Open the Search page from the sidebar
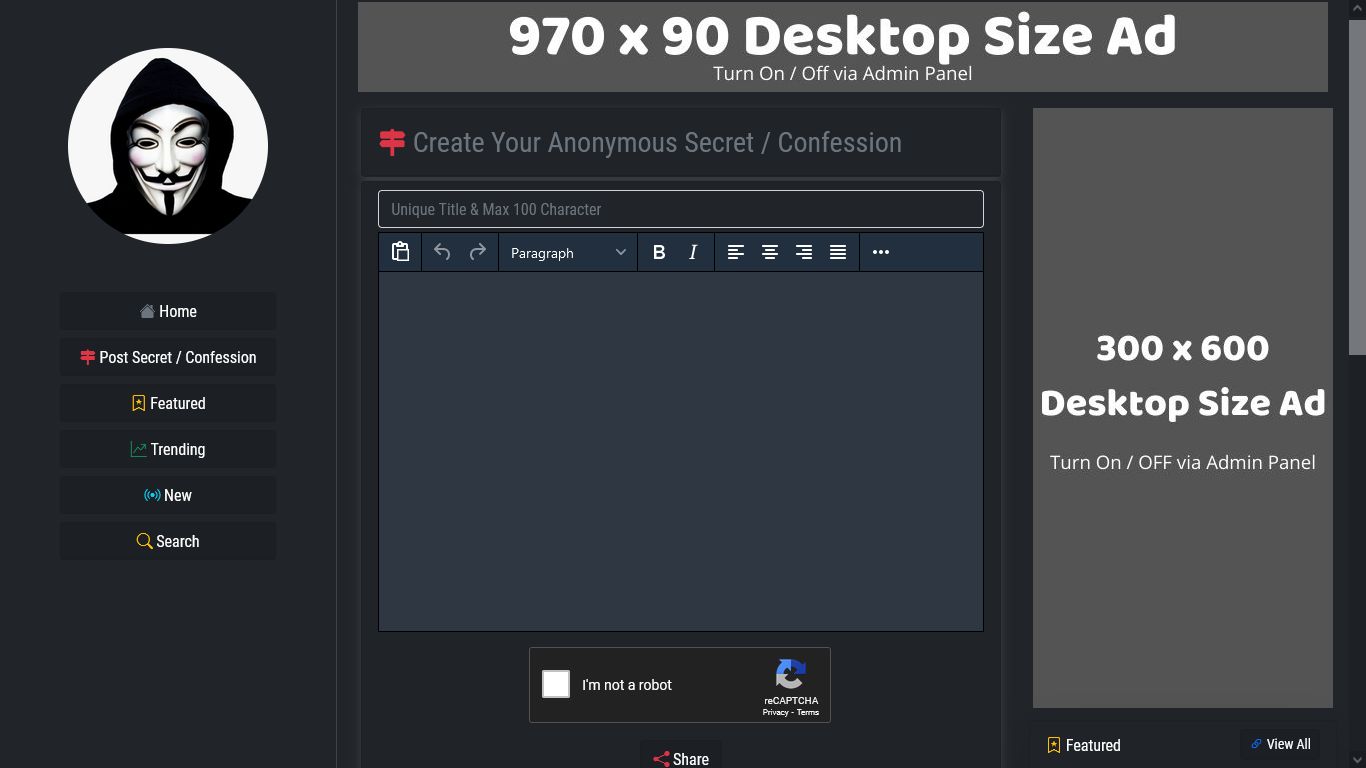Screen dimensions: 1366x768 pos(167,541)
